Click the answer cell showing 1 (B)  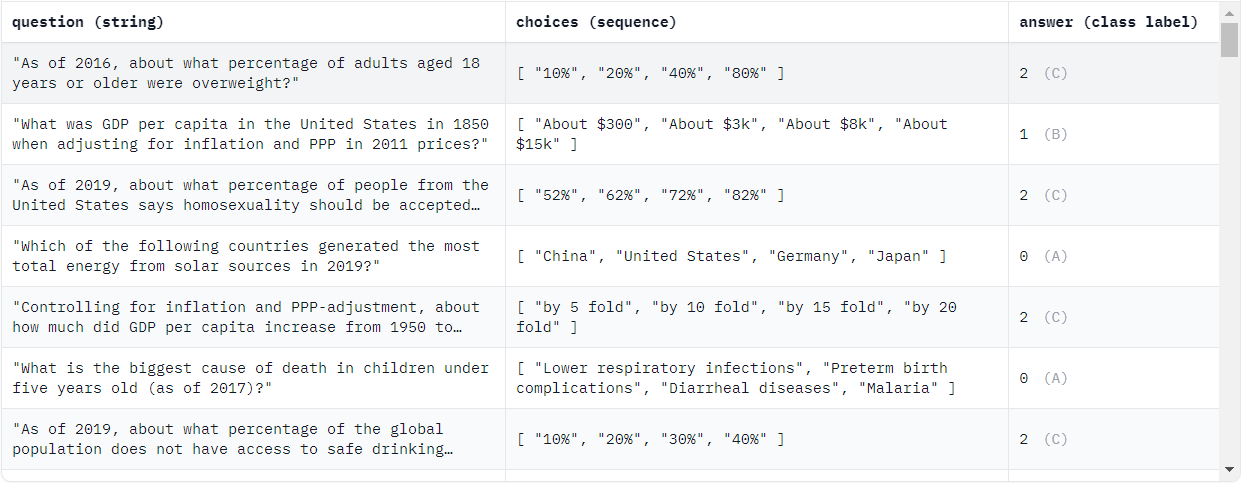1043,134
